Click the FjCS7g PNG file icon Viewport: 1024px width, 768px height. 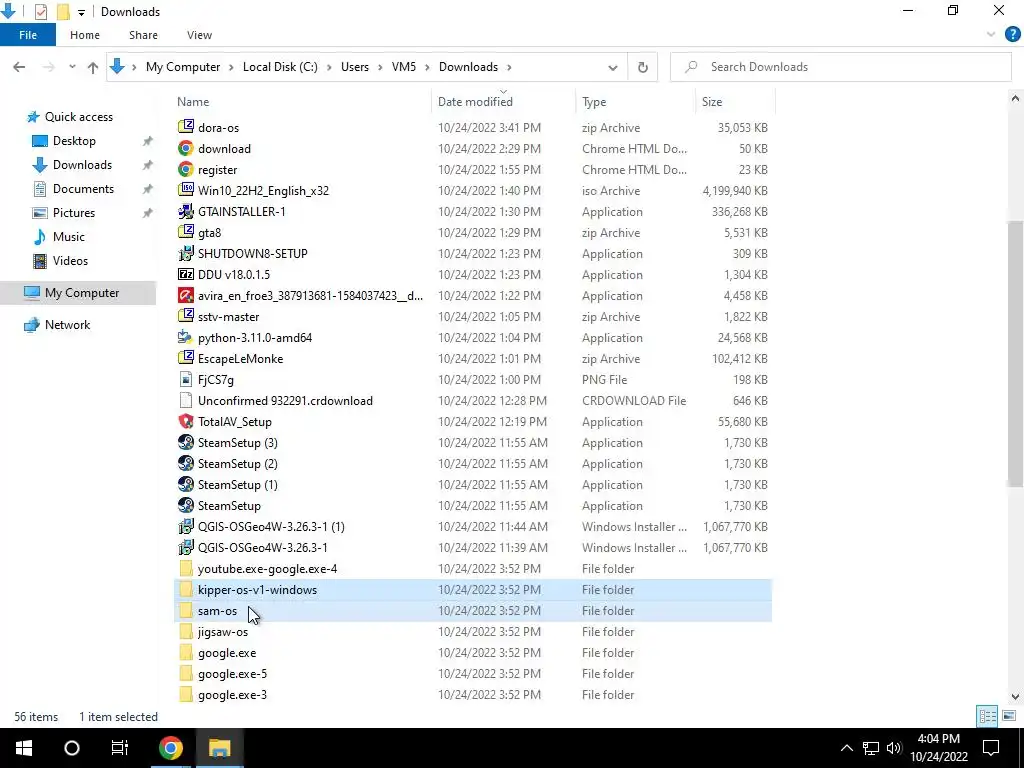(186, 379)
